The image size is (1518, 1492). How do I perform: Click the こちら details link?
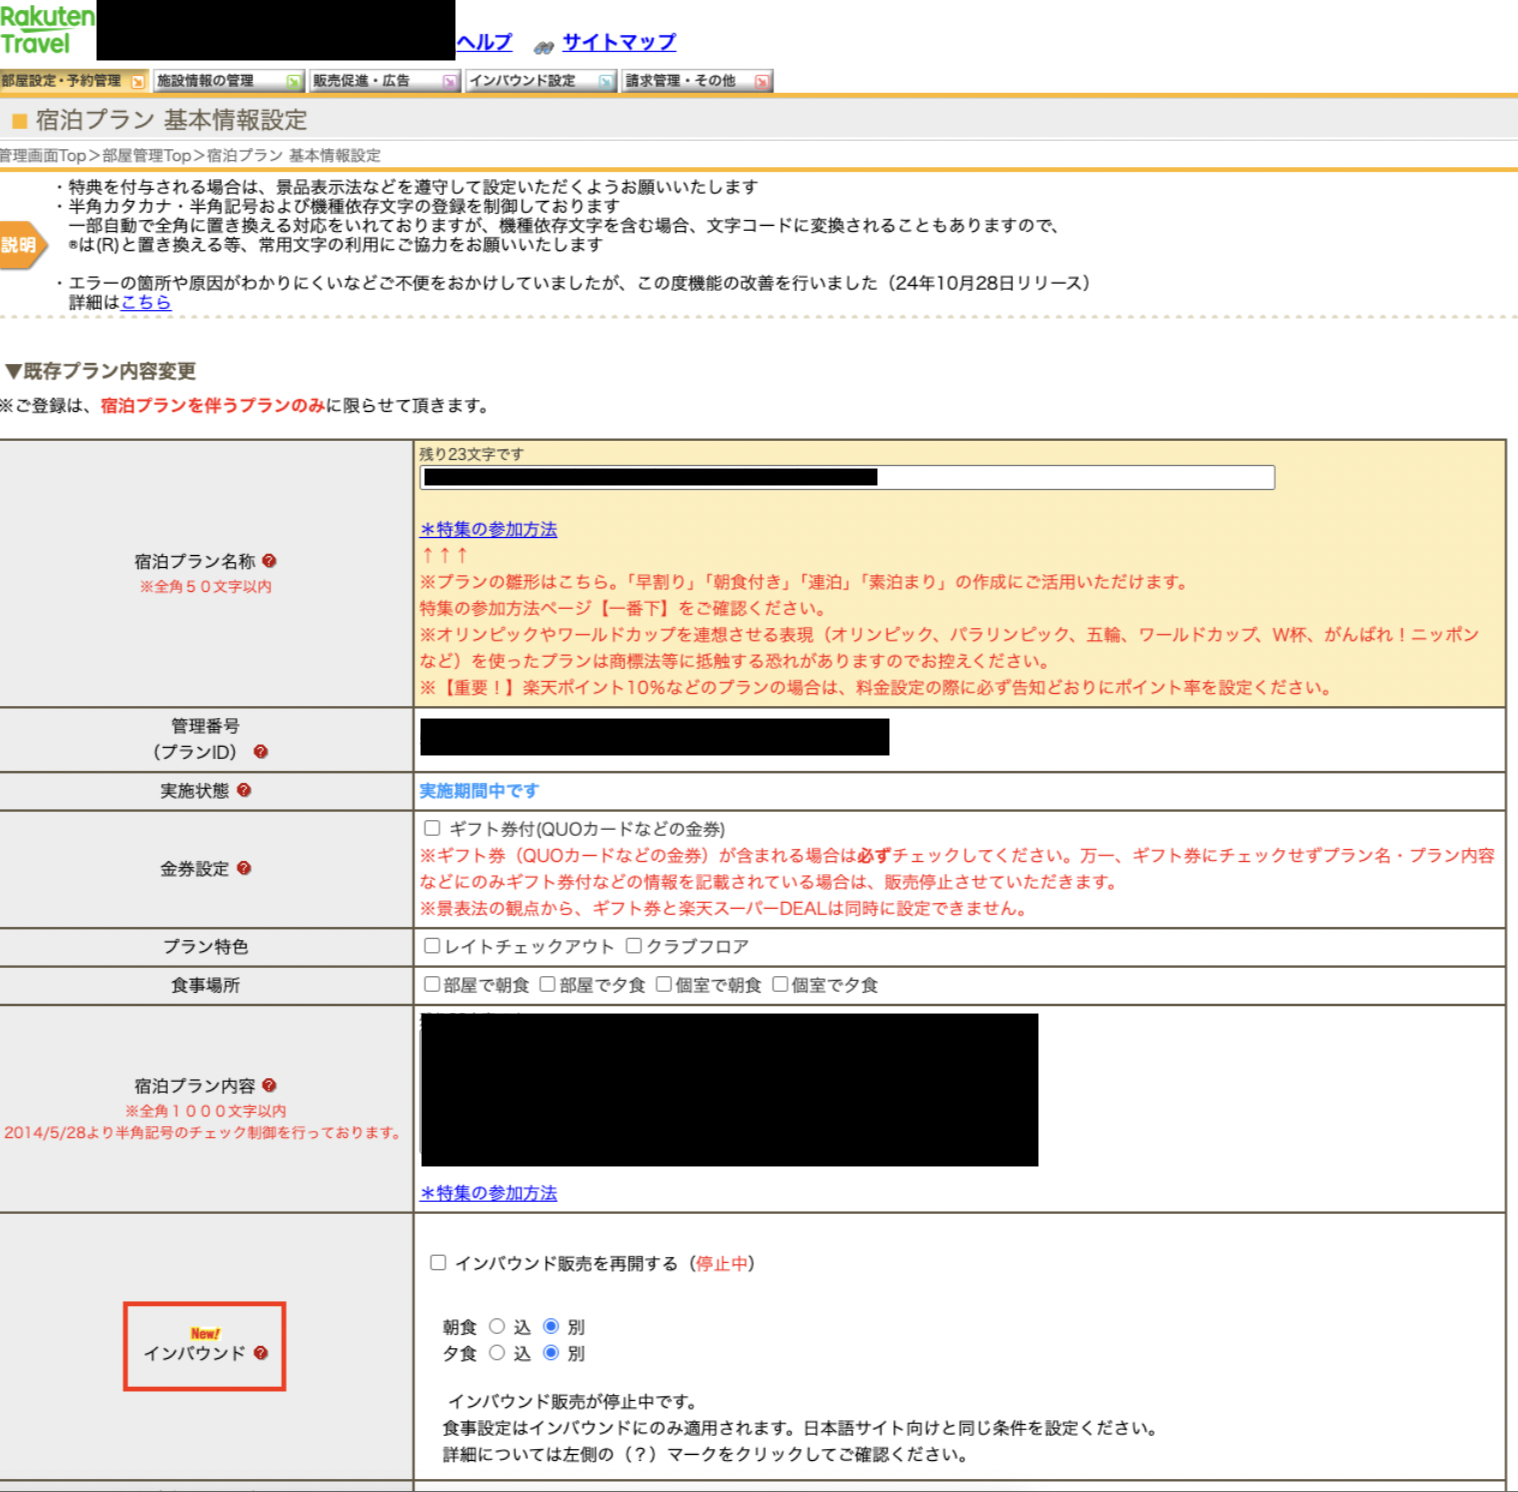146,302
